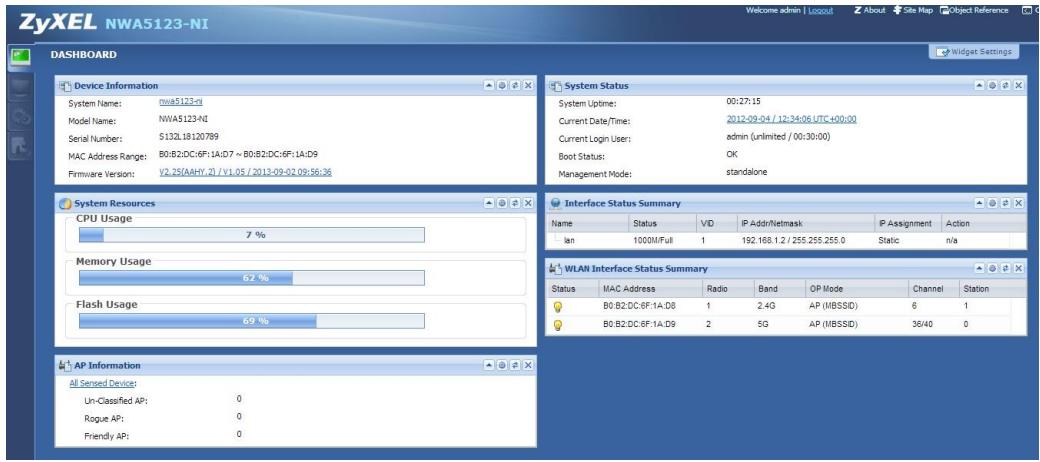This screenshot has width=1040, height=462.
Task: Open the About menu item
Action: [x=870, y=11]
